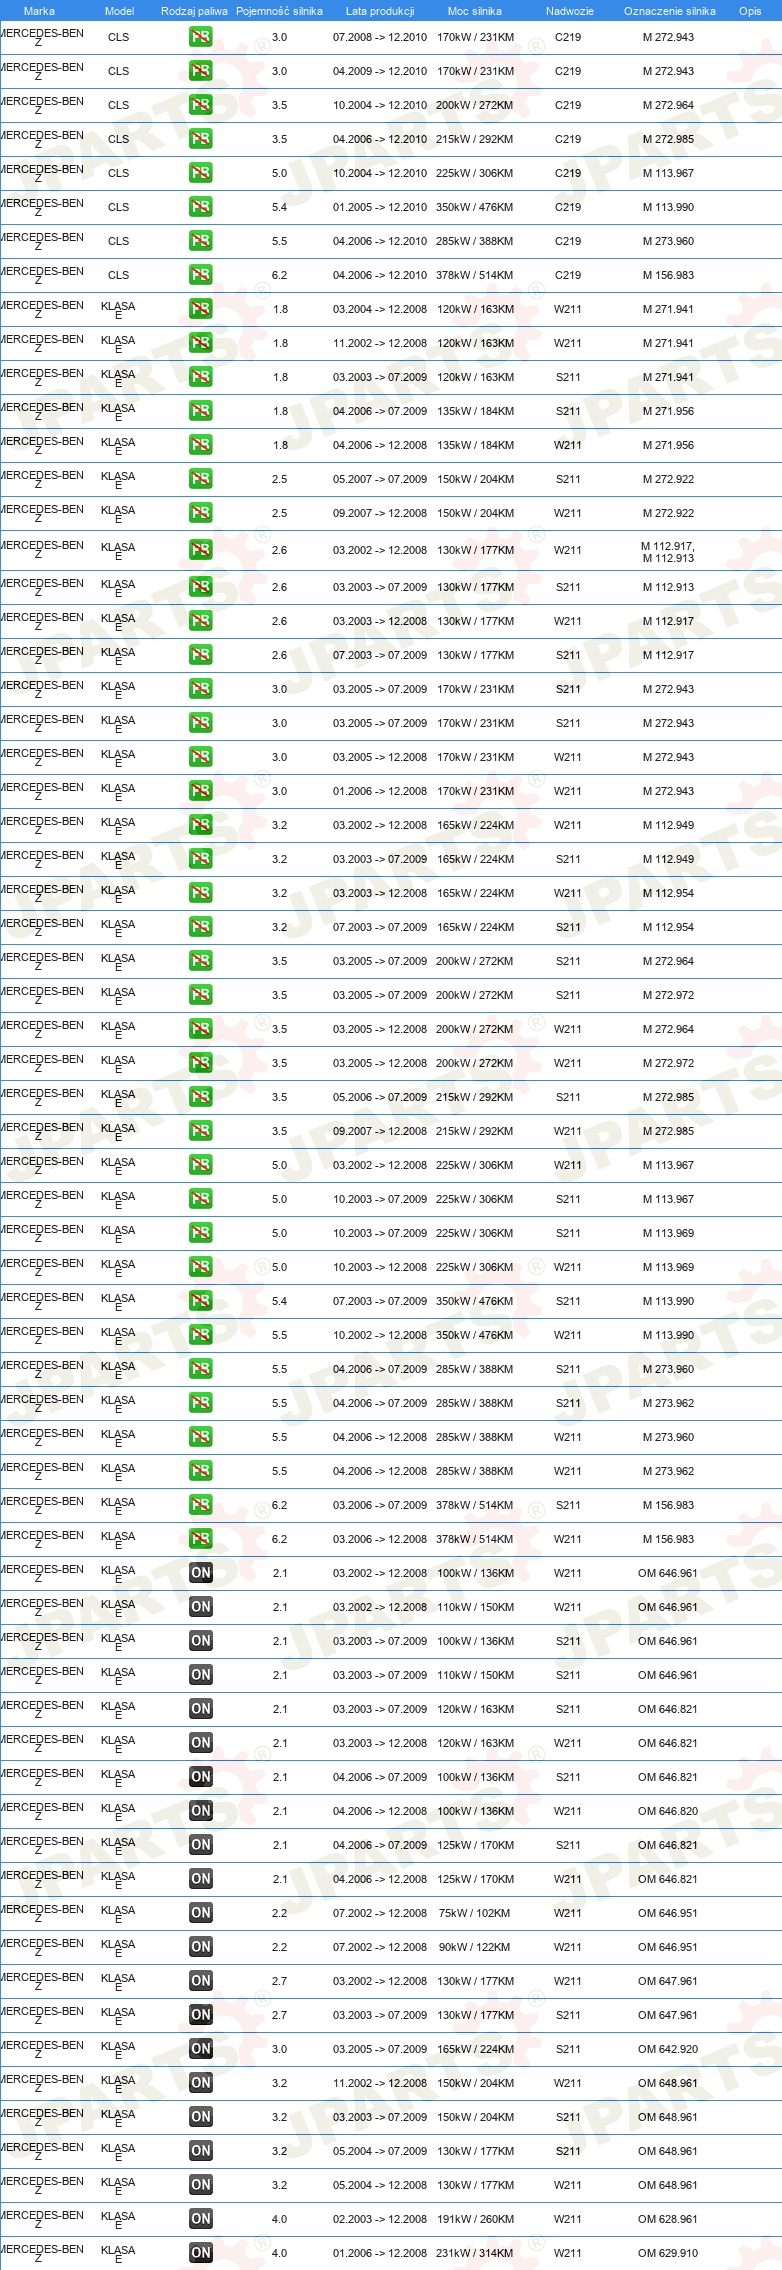The height and width of the screenshot is (2270, 782).
Task: Click the 350kW / 476KM cell in the CLS row
Action: (475, 207)
